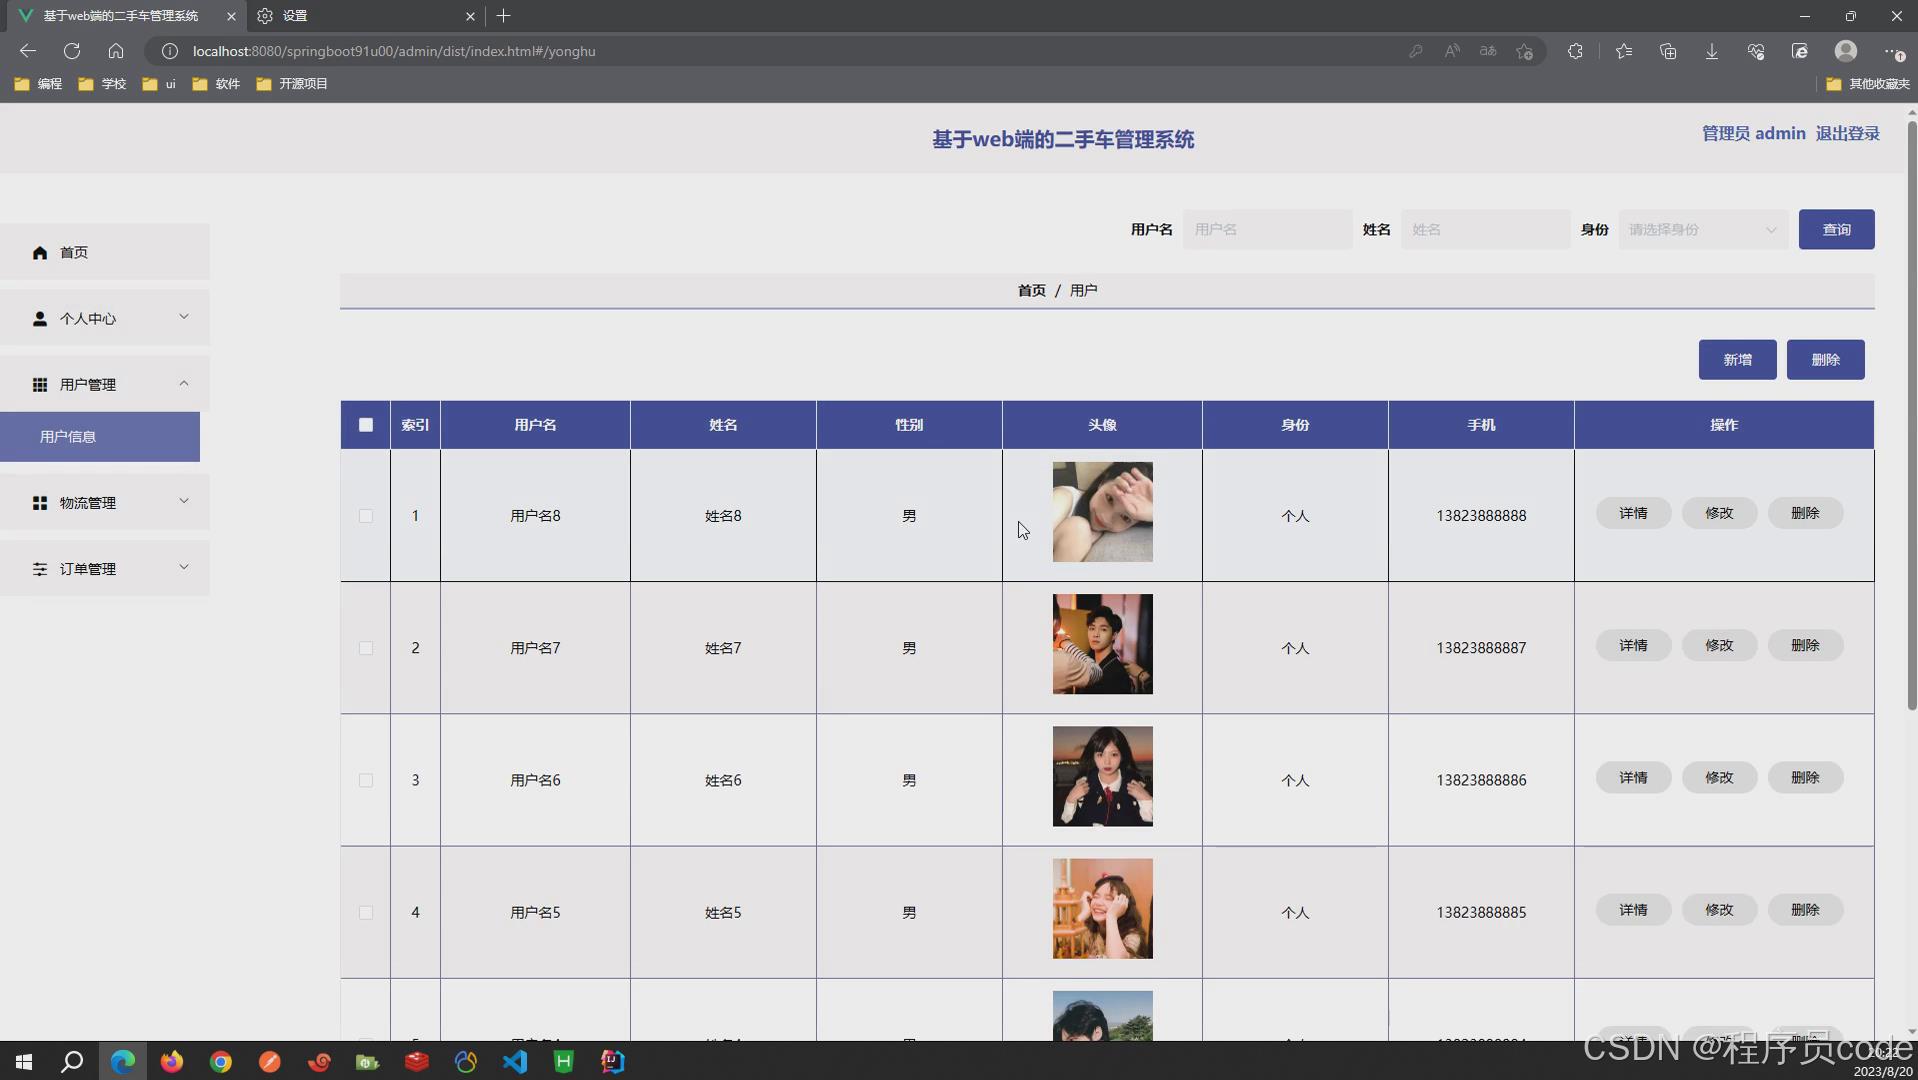Toggle the select-all checkbox in table header

pyautogui.click(x=365, y=424)
